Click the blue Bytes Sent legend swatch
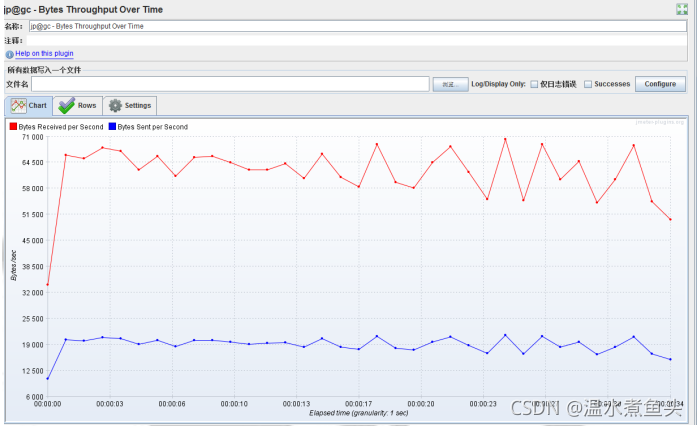The image size is (697, 426). click(112, 127)
